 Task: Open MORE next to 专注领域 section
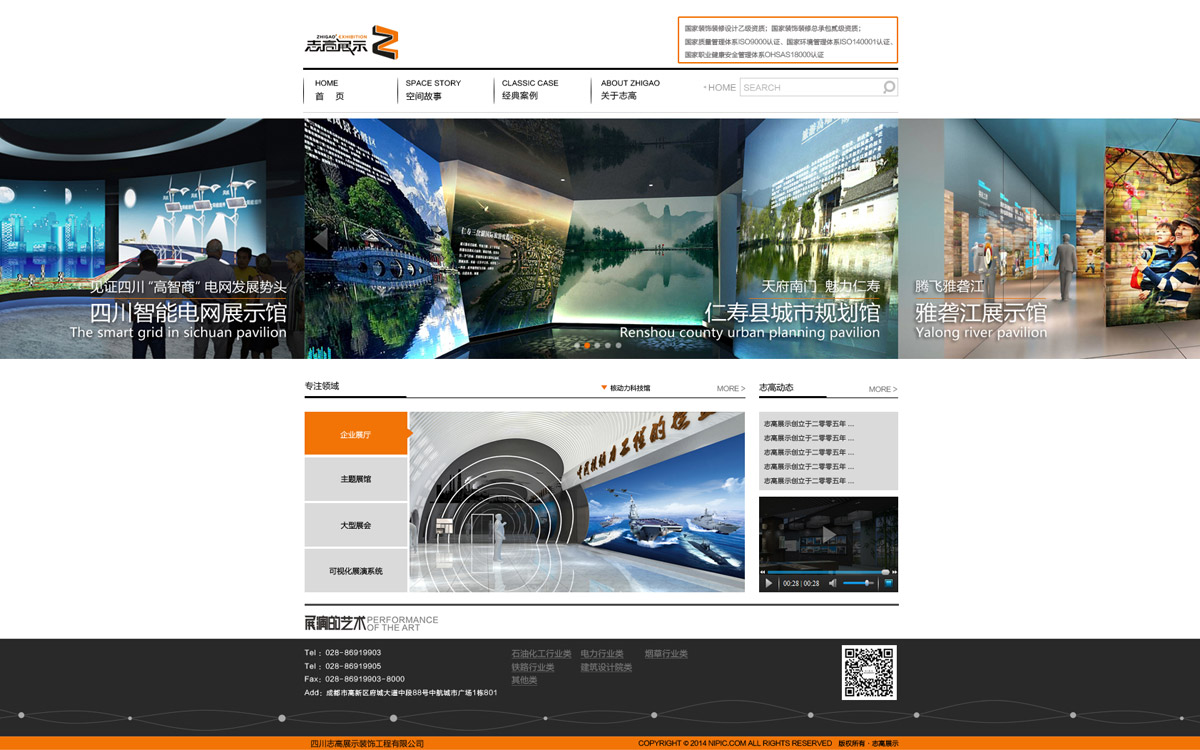[x=730, y=389]
